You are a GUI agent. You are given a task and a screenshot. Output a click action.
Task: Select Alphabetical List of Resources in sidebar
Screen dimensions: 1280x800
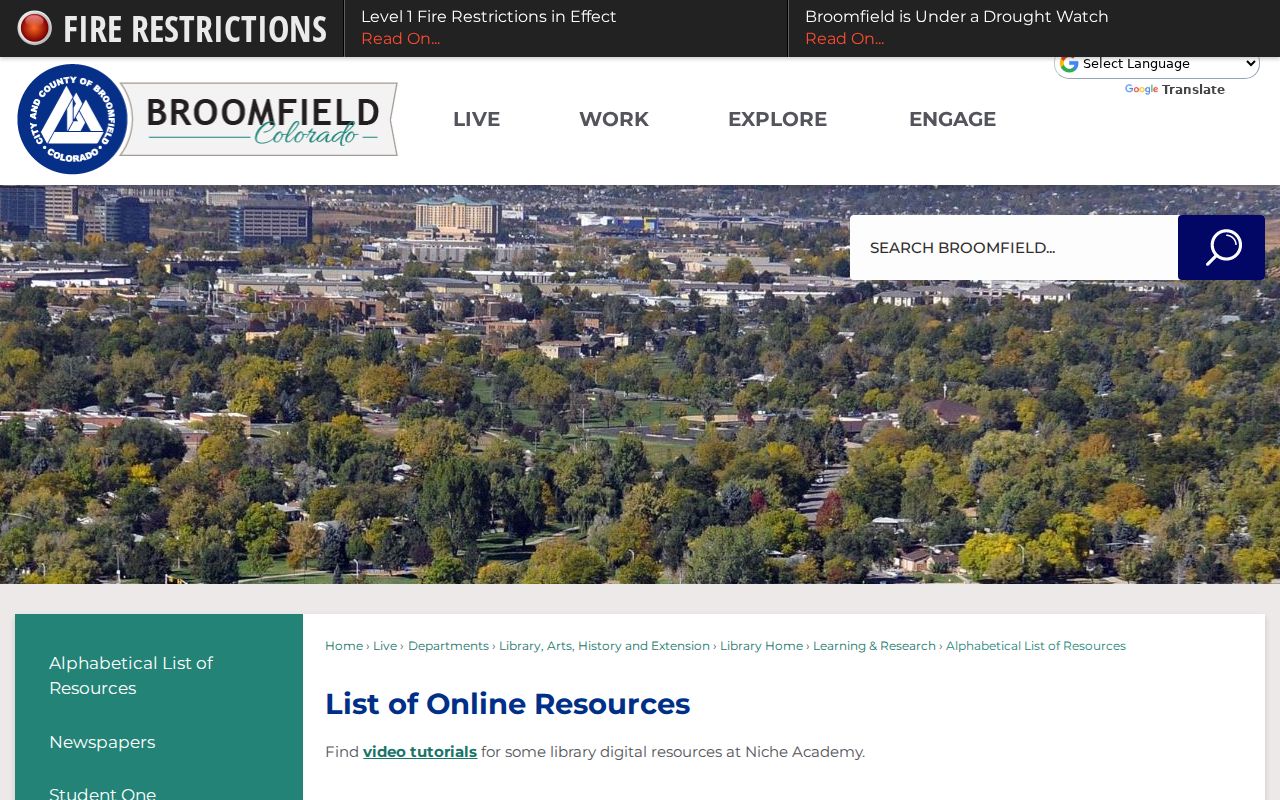(131, 676)
